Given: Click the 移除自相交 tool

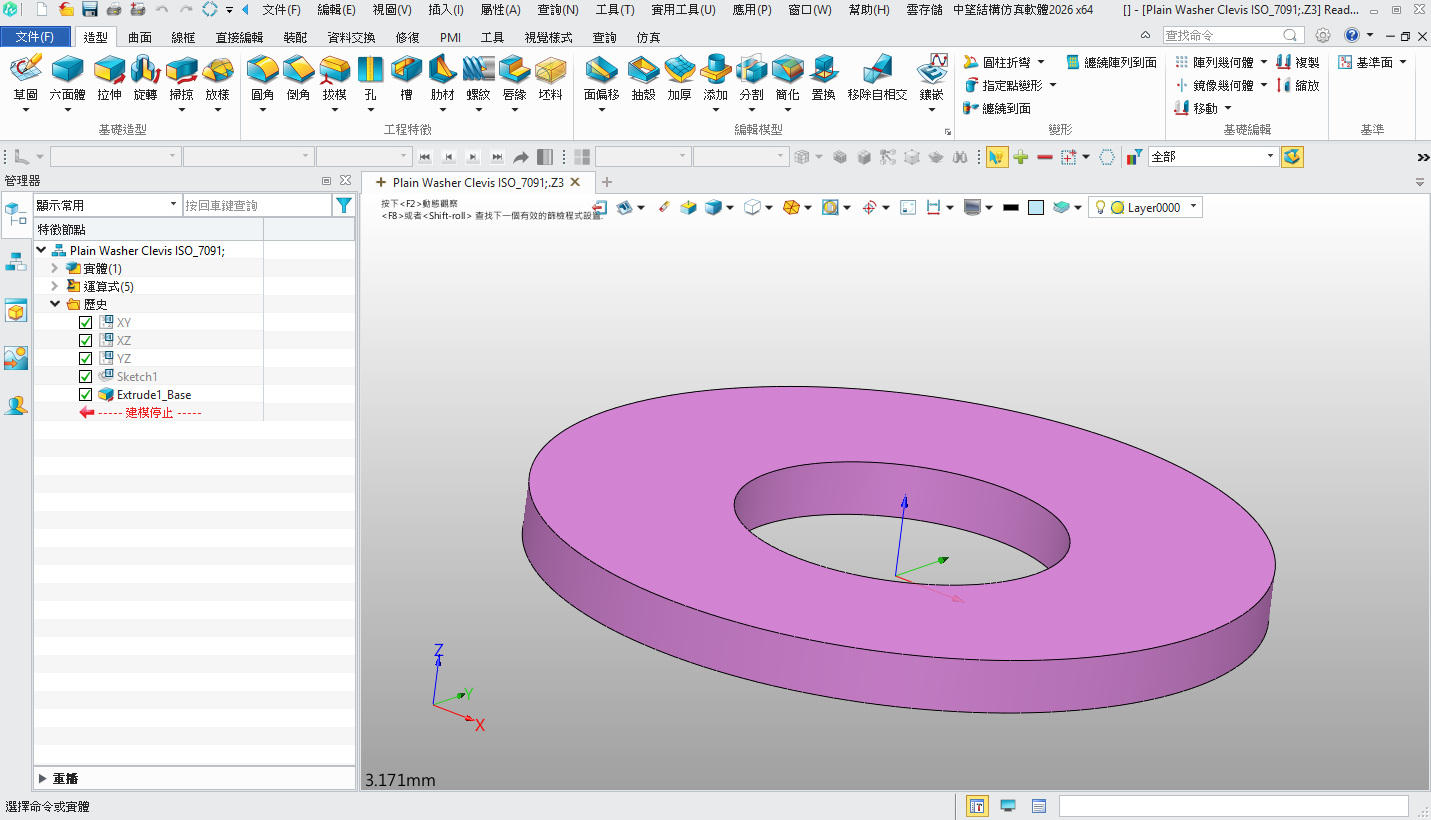Looking at the screenshot, I should coord(877,78).
